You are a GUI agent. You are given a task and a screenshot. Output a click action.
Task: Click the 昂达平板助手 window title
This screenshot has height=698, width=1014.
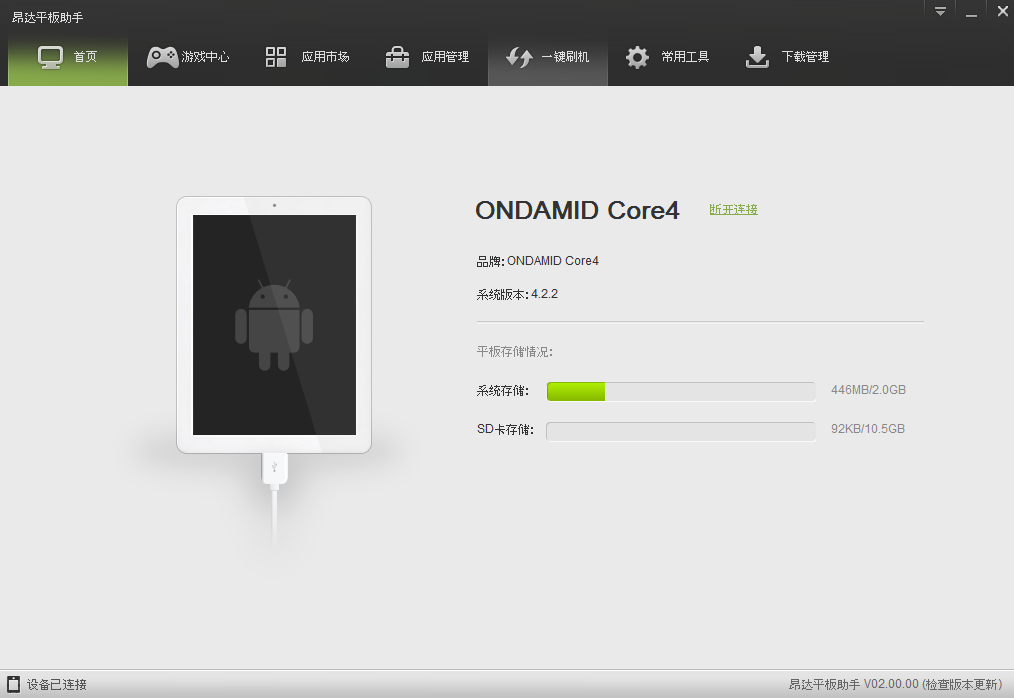point(48,17)
